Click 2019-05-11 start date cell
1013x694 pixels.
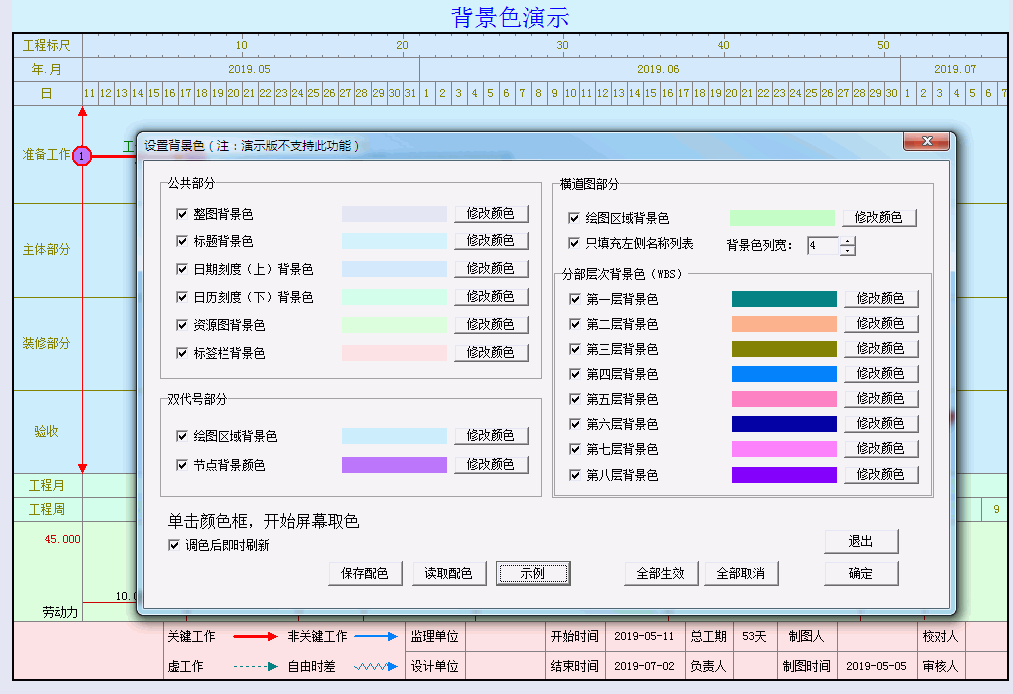coord(644,636)
